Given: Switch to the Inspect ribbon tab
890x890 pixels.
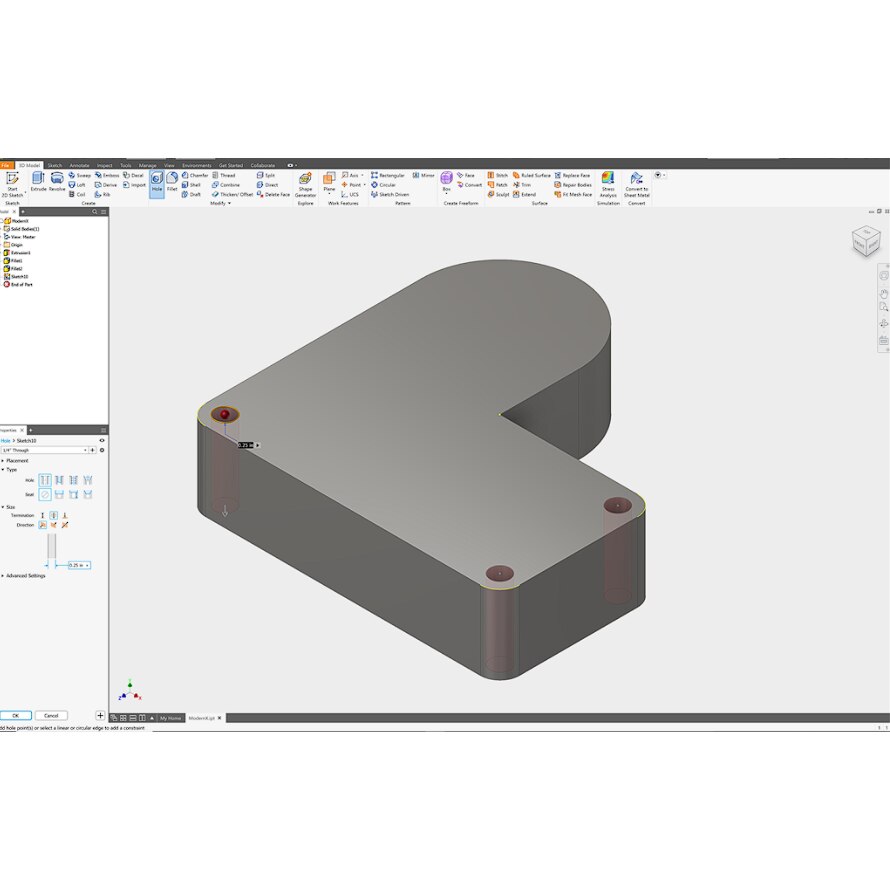Looking at the screenshot, I should 104,165.
